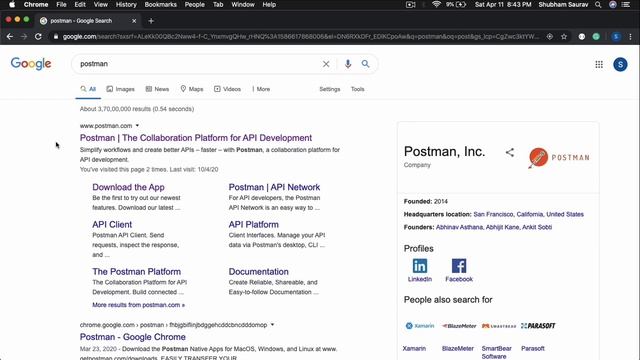Open Documentation sitelink

click(x=258, y=272)
